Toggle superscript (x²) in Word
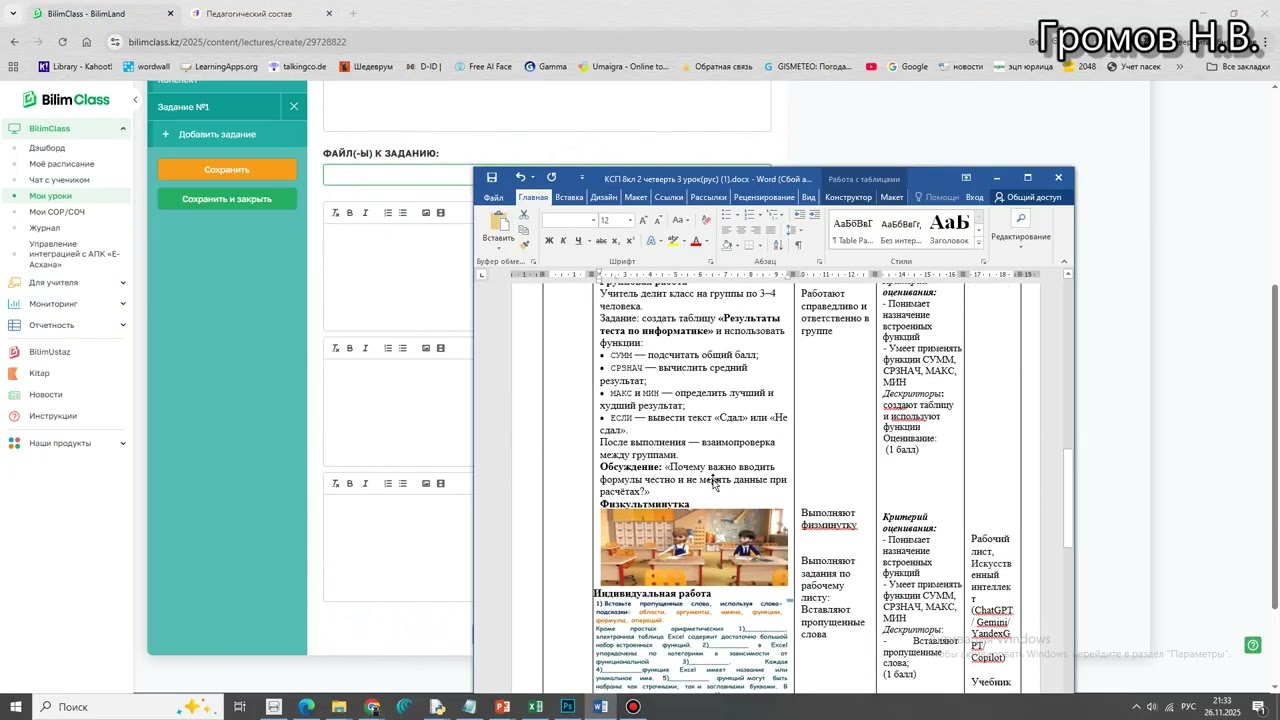1280x720 pixels. (630, 241)
